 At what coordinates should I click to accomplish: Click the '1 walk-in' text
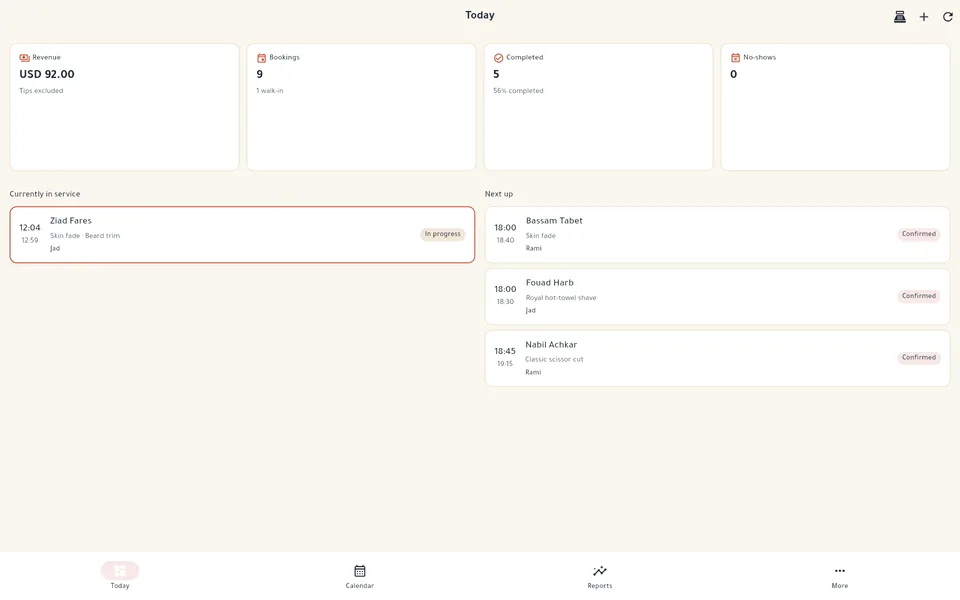[269, 91]
